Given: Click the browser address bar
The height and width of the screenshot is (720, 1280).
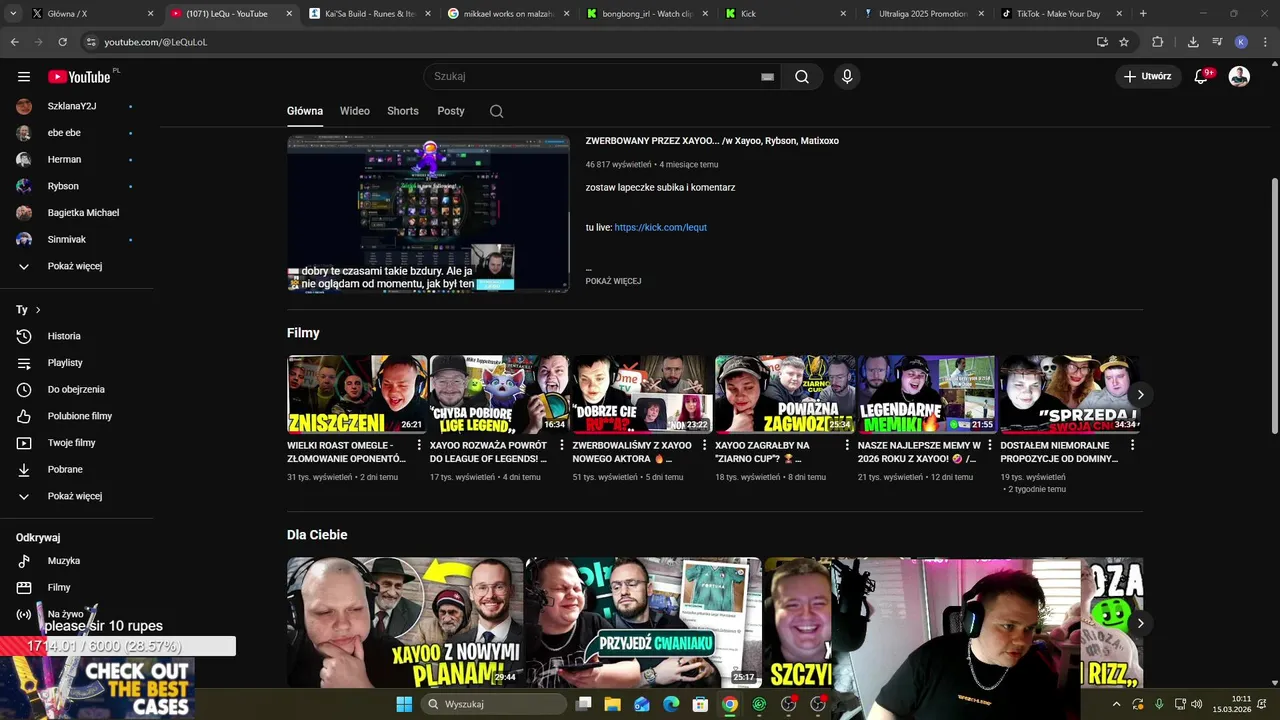Looking at the screenshot, I should (x=590, y=42).
